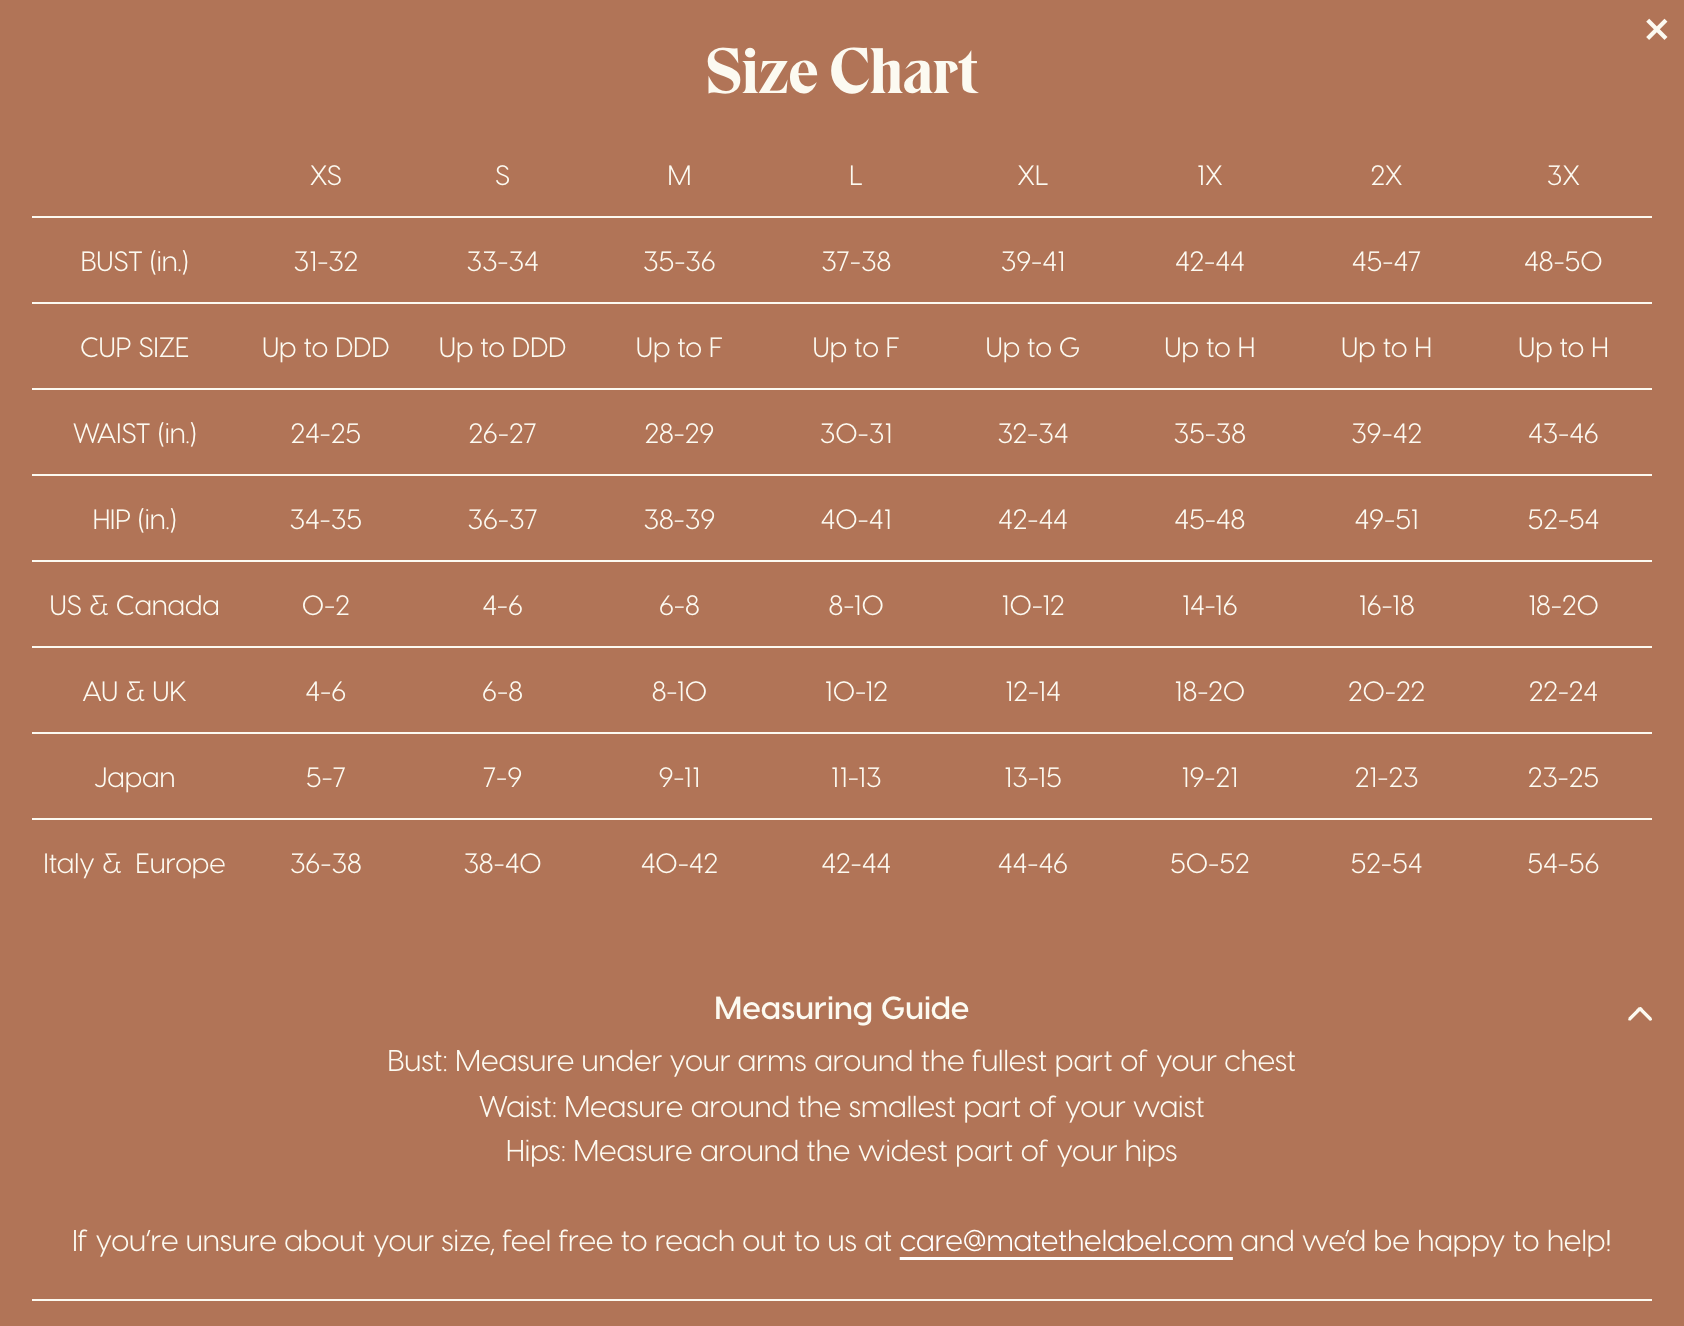Click the Up to G cup size cell
Screen dimensions: 1684x1326
[1032, 348]
